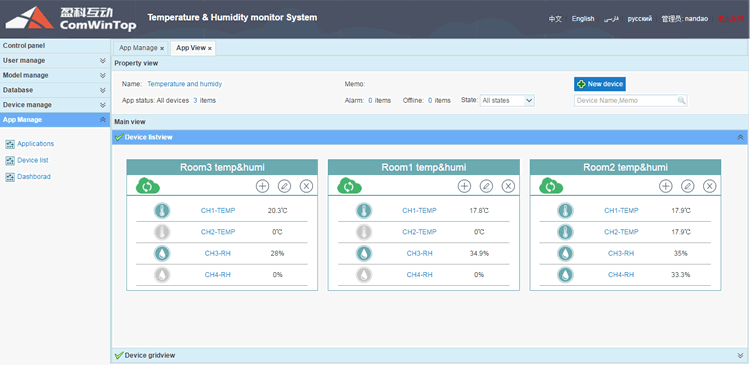Click the delete X icon on Room3 card
Screen dimensions: 750x365
(x=306, y=186)
